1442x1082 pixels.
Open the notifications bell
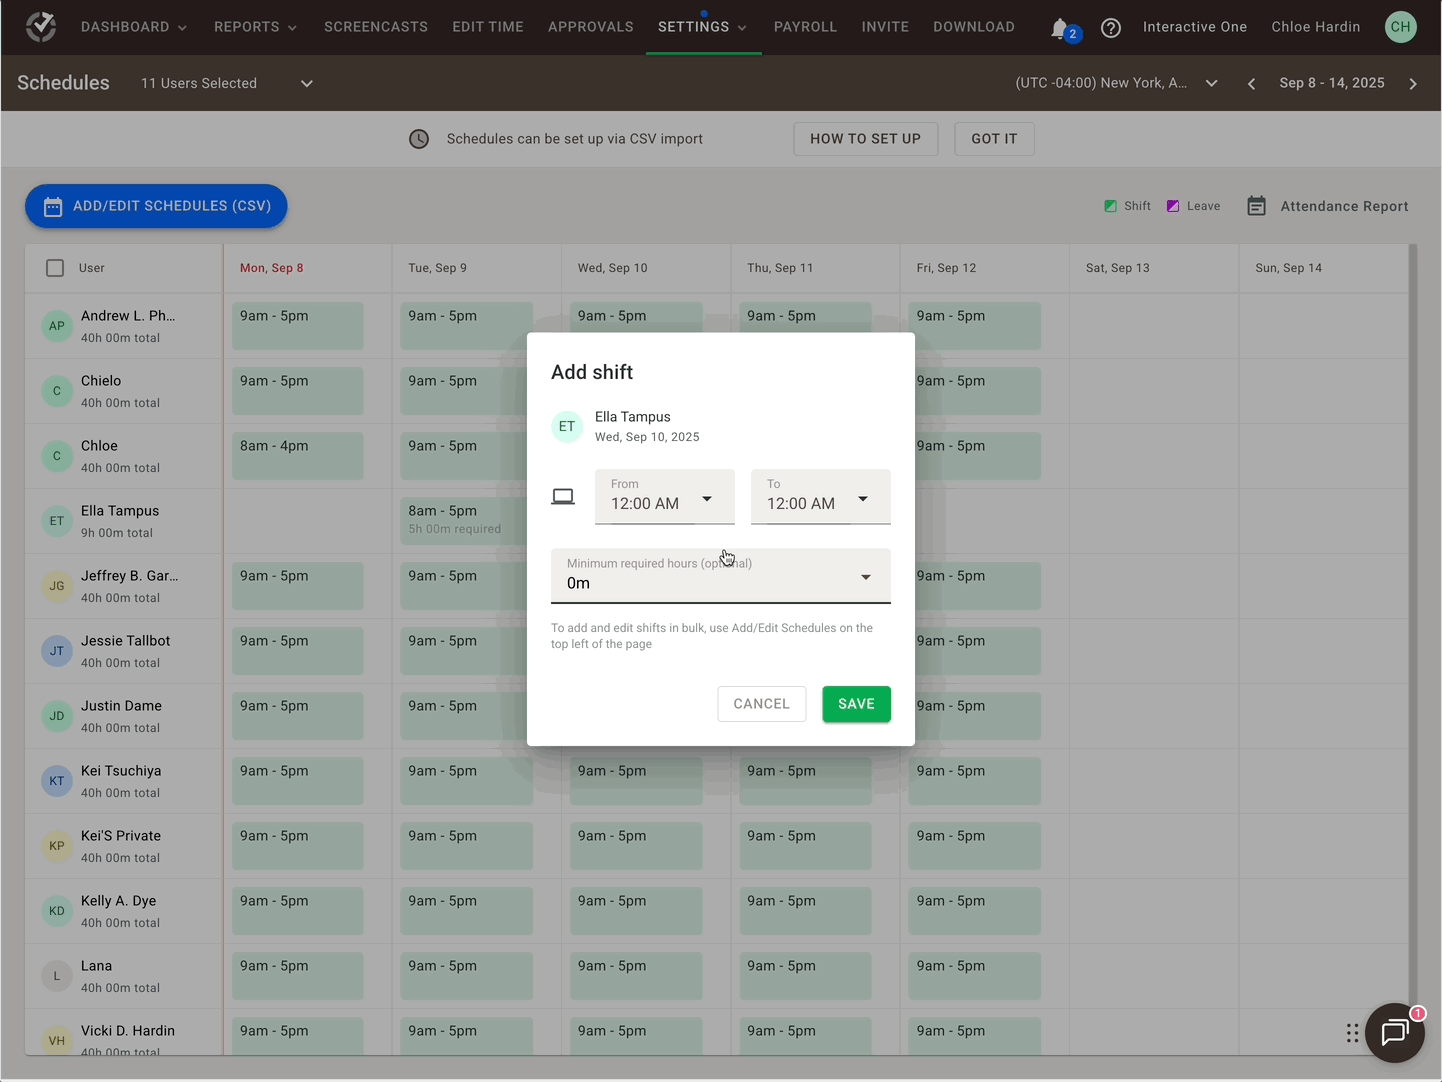pyautogui.click(x=1059, y=28)
